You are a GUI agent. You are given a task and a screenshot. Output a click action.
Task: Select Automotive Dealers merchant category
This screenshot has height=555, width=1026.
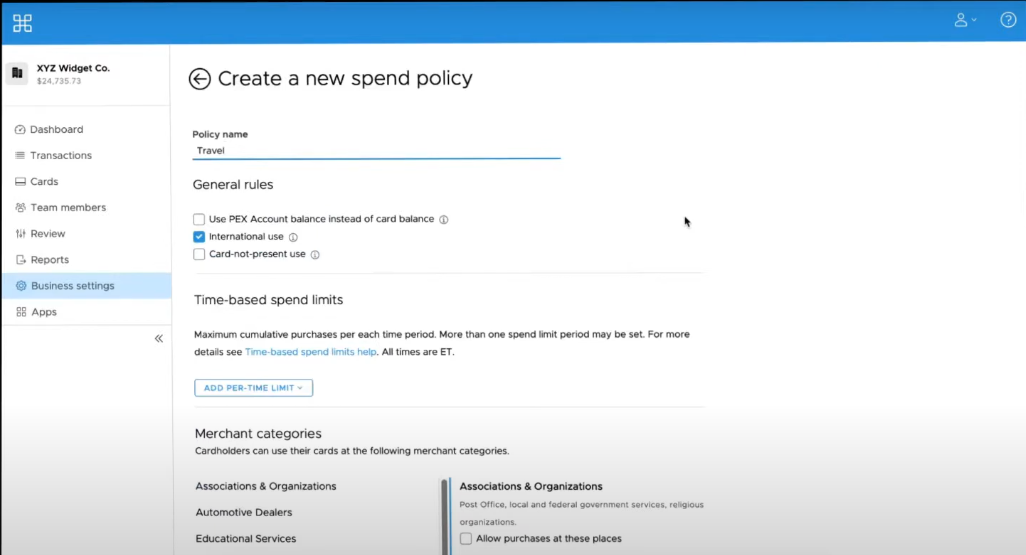click(x=244, y=512)
